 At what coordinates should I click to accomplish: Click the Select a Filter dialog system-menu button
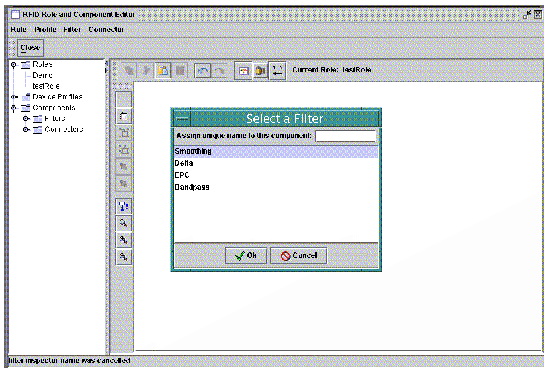182,119
